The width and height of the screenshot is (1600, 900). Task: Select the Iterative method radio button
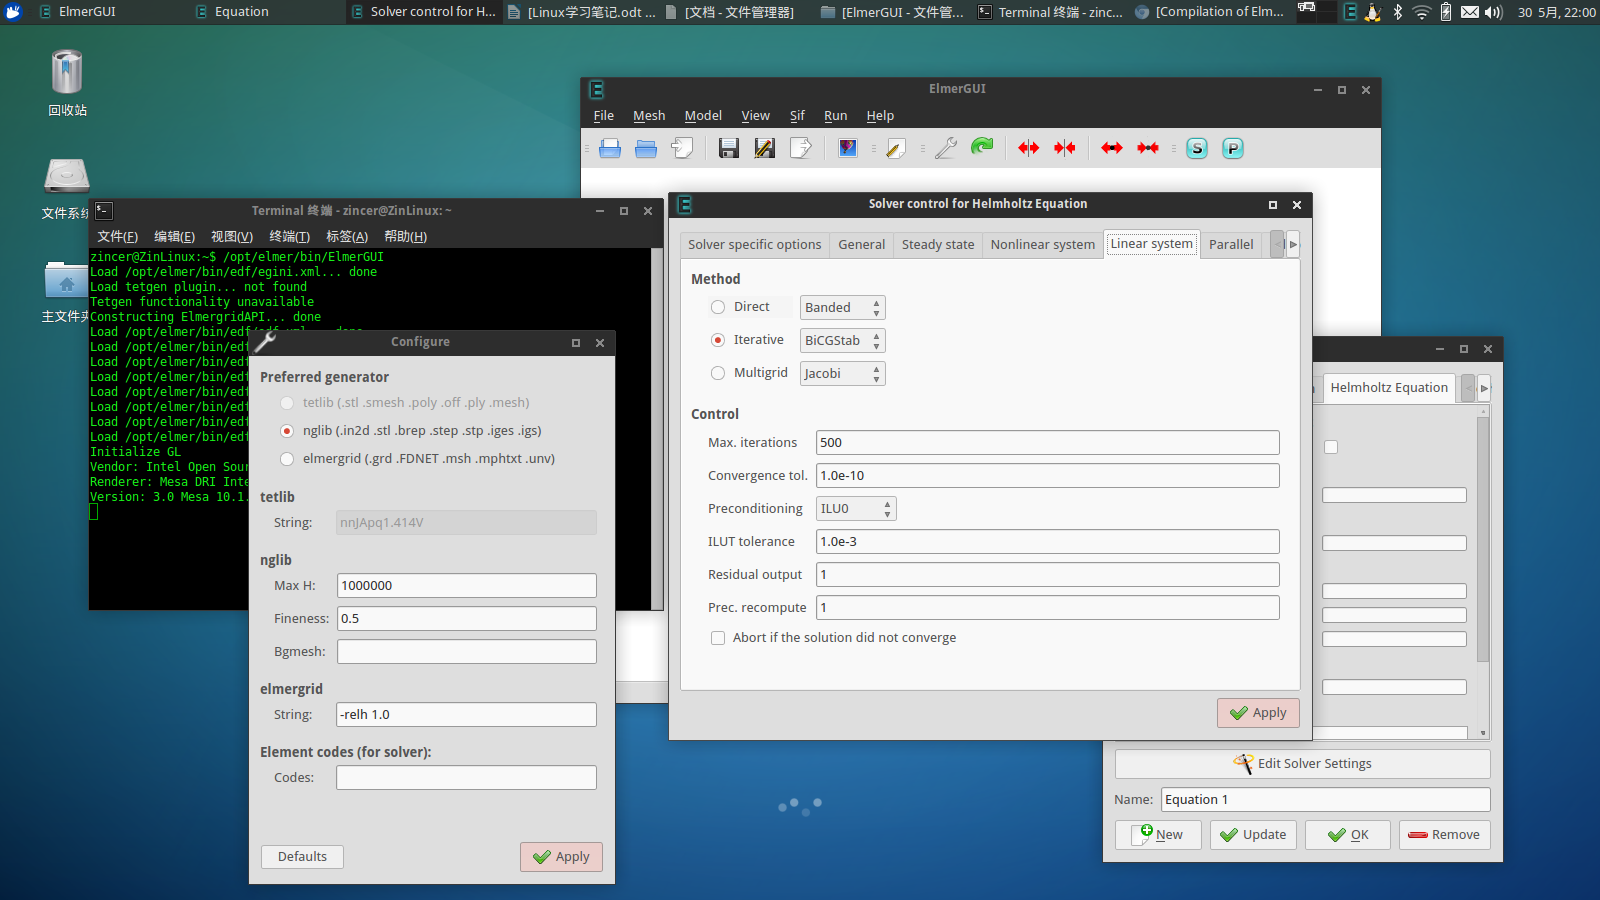tap(718, 340)
